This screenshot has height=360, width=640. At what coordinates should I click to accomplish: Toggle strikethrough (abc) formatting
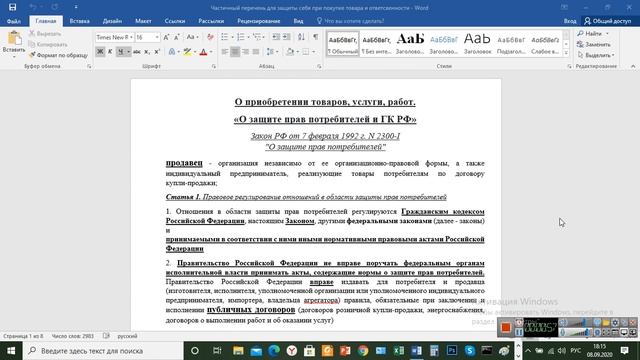137,52
